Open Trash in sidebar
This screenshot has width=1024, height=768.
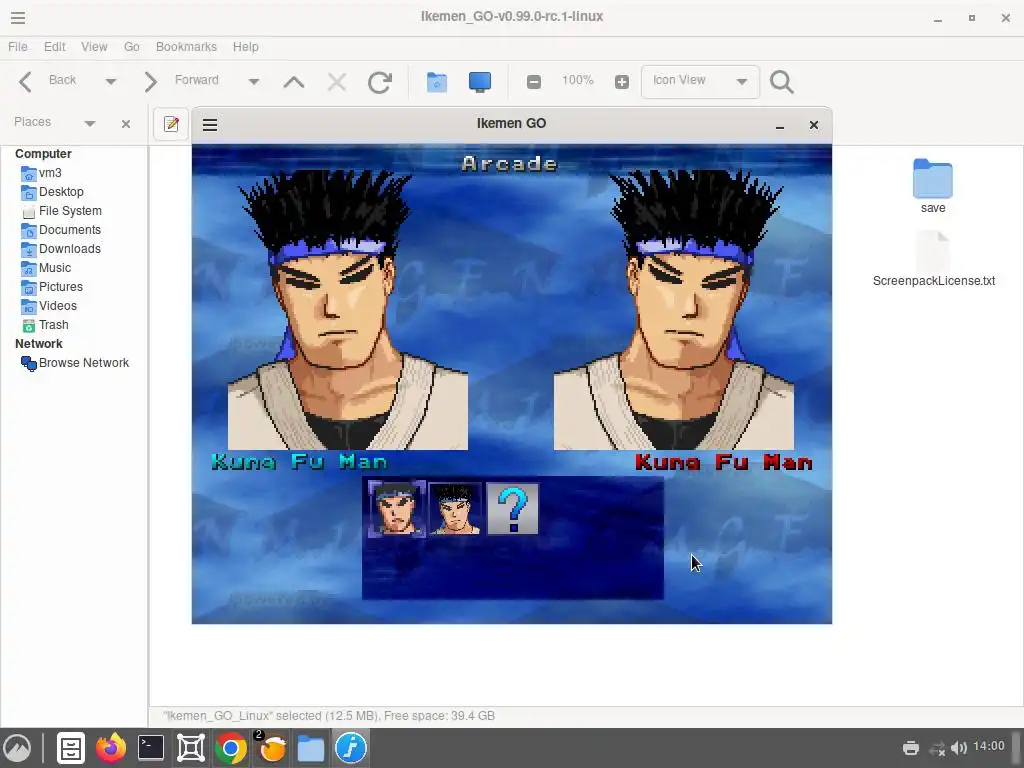(44, 325)
